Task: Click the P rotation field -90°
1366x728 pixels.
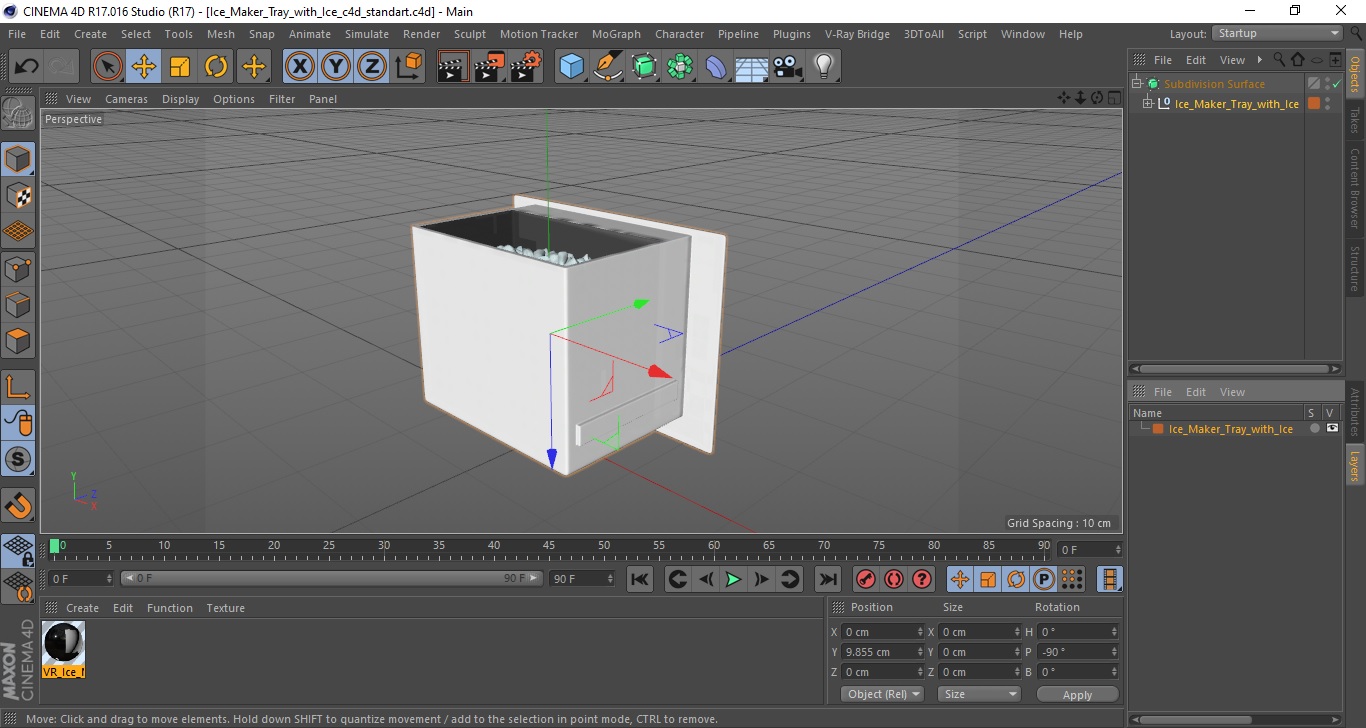Action: pyautogui.click(x=1078, y=652)
